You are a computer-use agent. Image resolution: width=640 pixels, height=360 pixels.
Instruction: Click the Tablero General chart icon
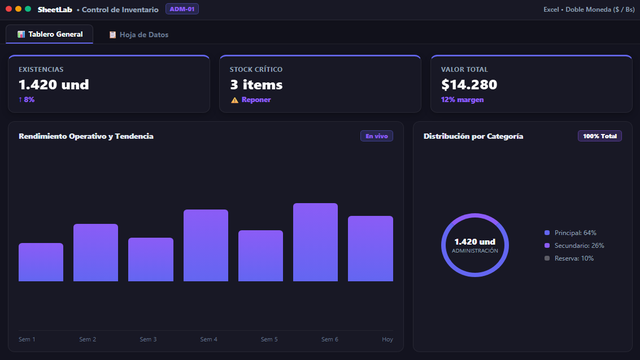tap(21, 34)
